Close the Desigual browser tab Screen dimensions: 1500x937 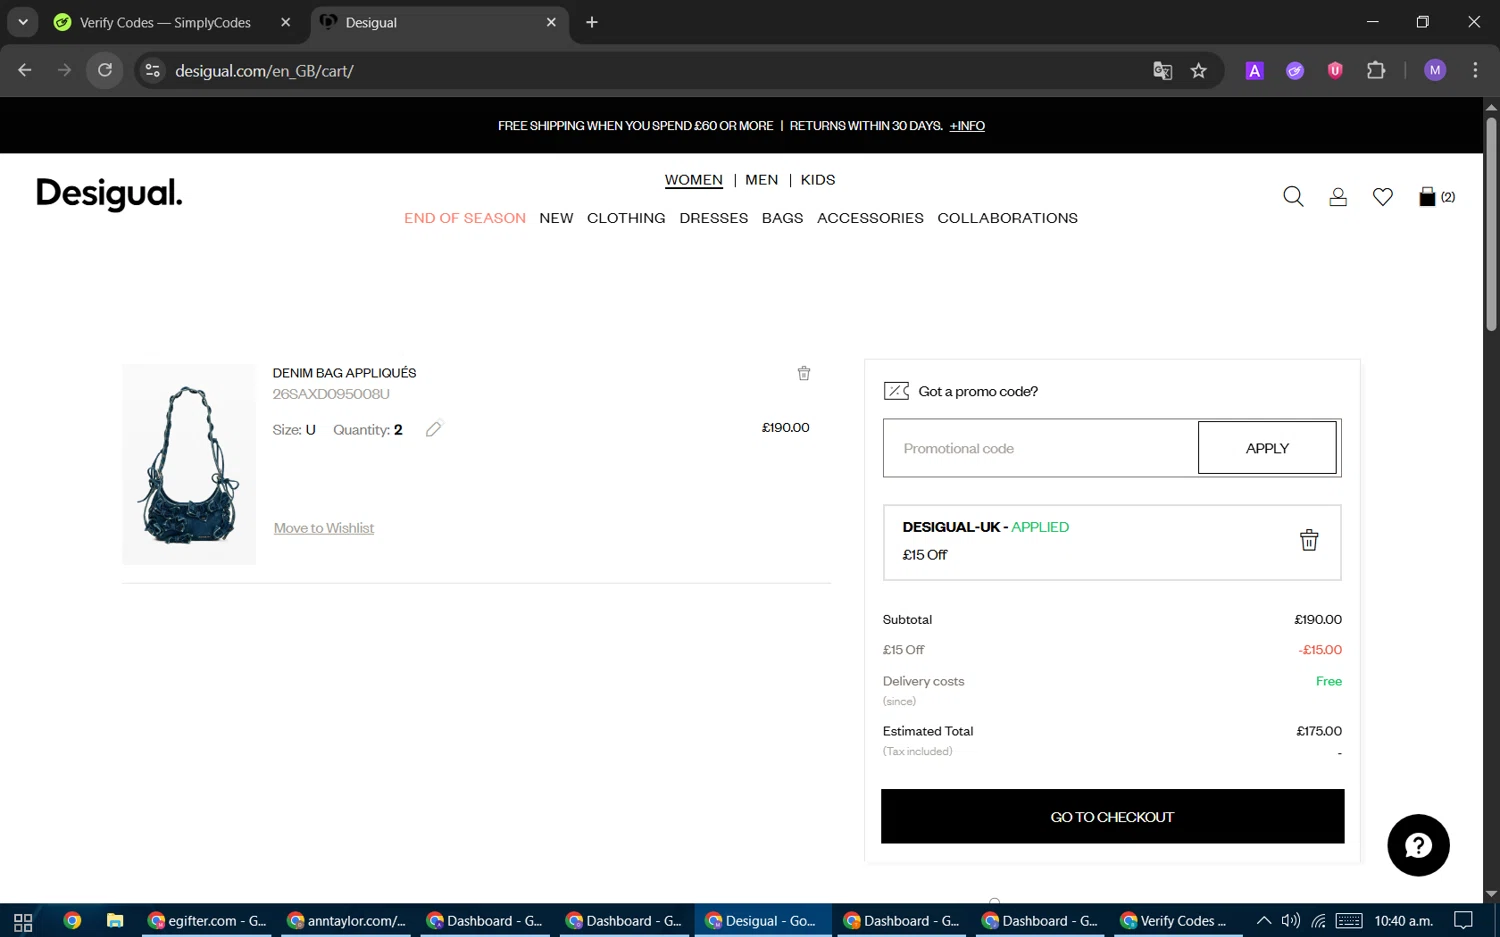(551, 22)
